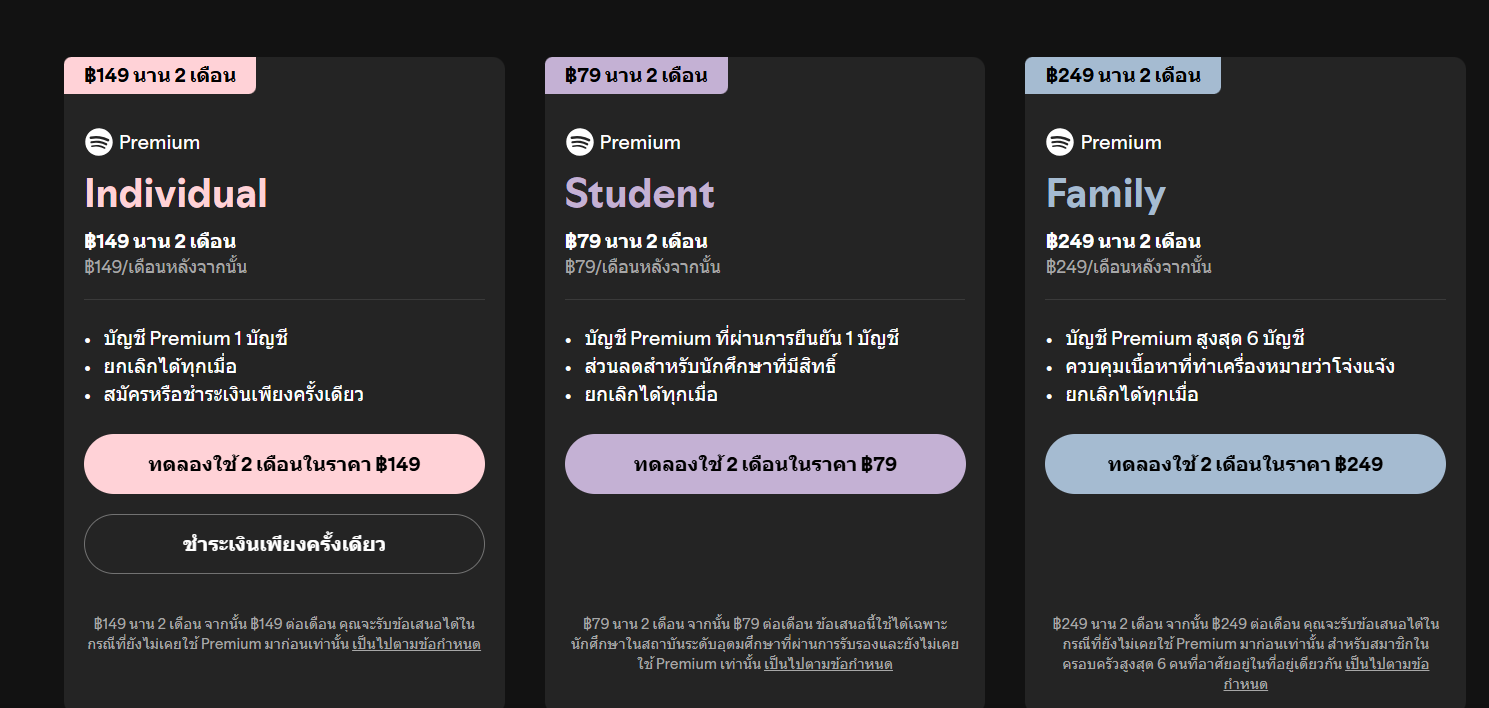Screen dimensions: 1489x708
Task: Select the Family plan heading
Action: point(1106,194)
